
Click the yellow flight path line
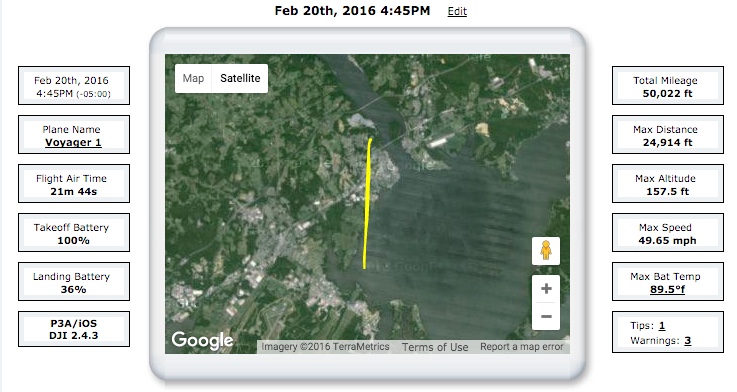(x=367, y=203)
